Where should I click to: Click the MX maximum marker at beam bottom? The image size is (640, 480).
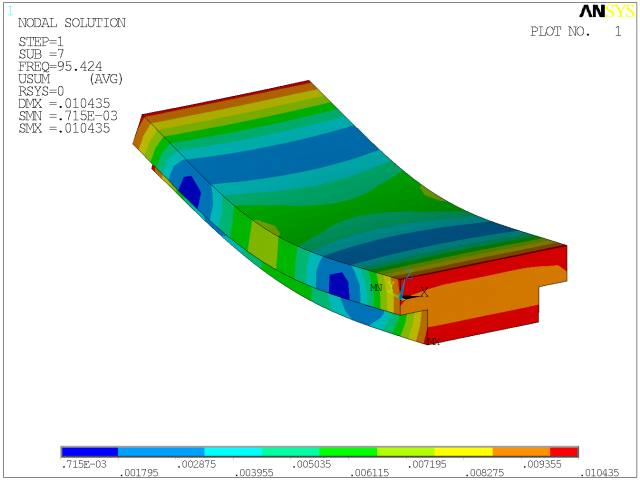[x=432, y=342]
